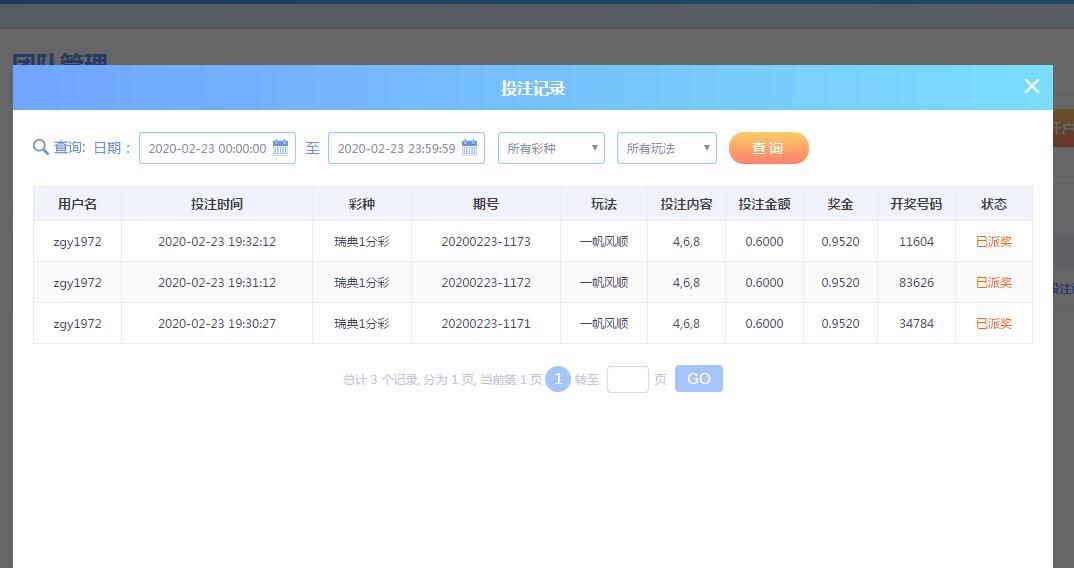Click the 奖金 column header
Viewport: 1074px width, 568px height.
coord(840,204)
